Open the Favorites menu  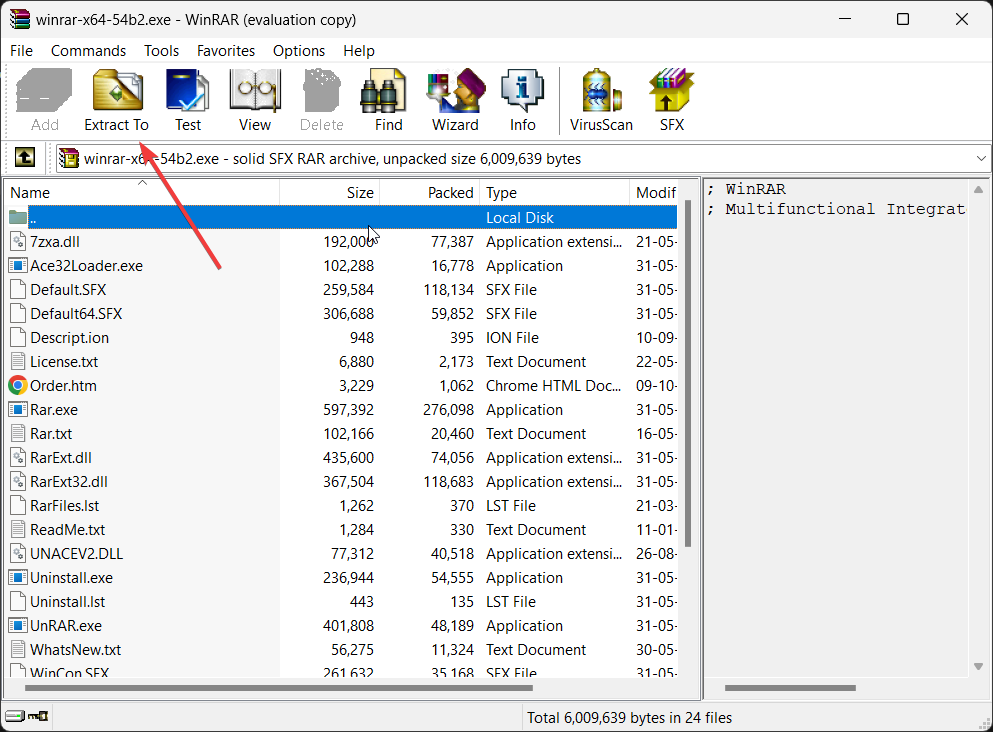click(225, 51)
